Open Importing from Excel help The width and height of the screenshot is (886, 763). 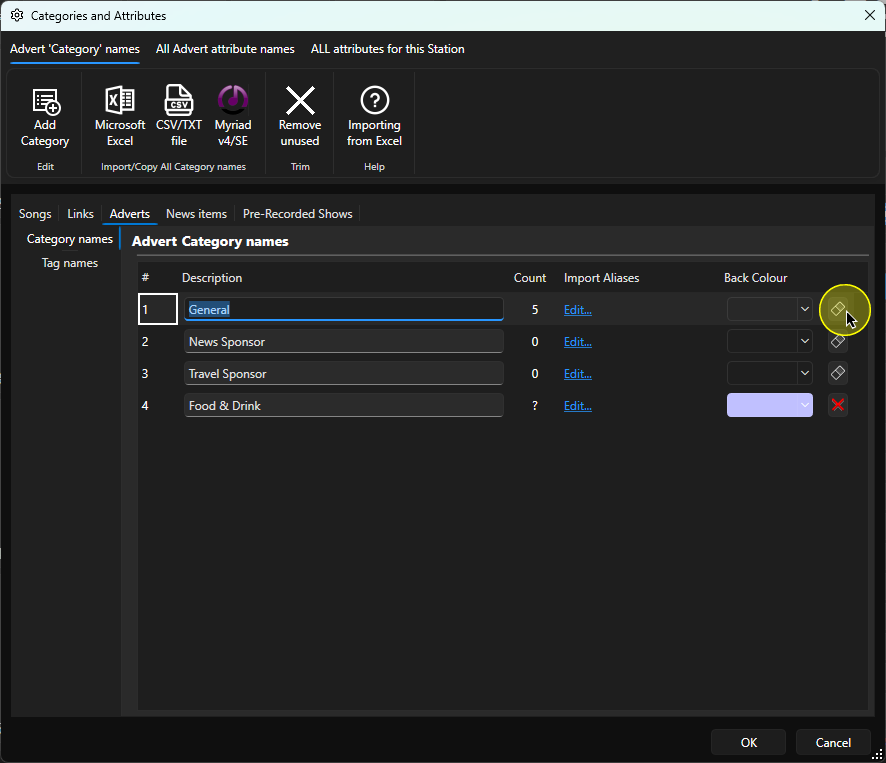[x=374, y=117]
